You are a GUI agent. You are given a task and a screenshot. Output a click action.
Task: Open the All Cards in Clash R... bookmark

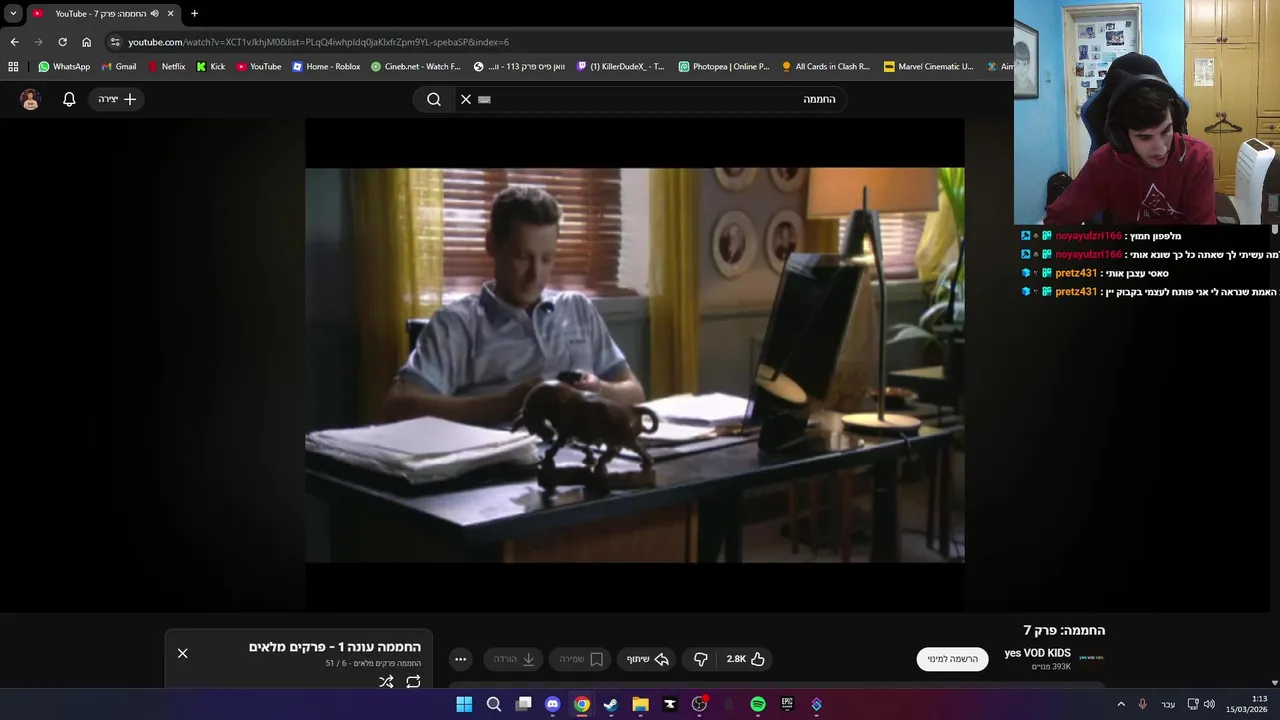(826, 66)
